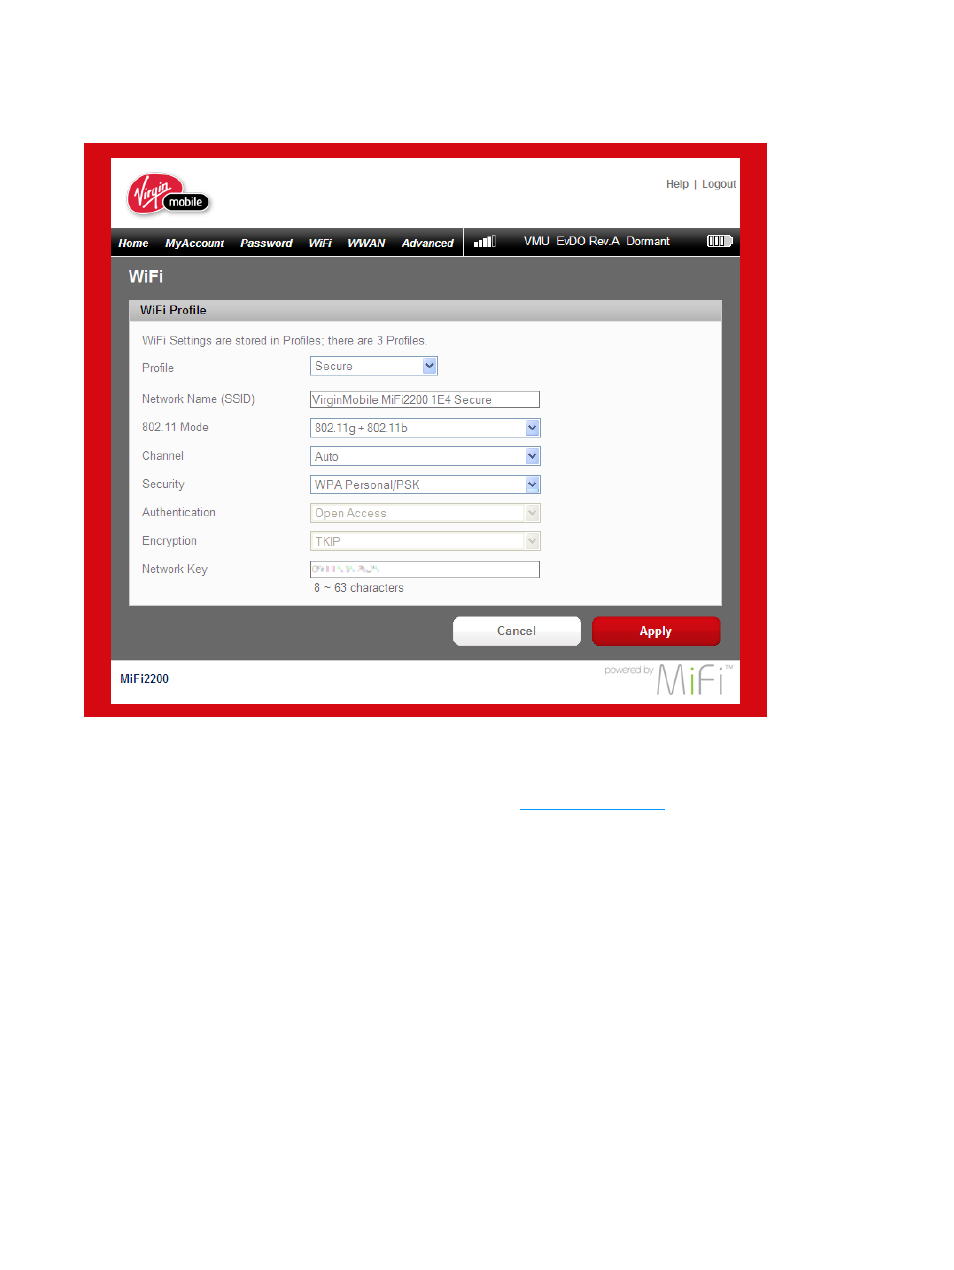The image size is (954, 1270).
Task: Click the VMU carrier status text
Action: (x=537, y=241)
